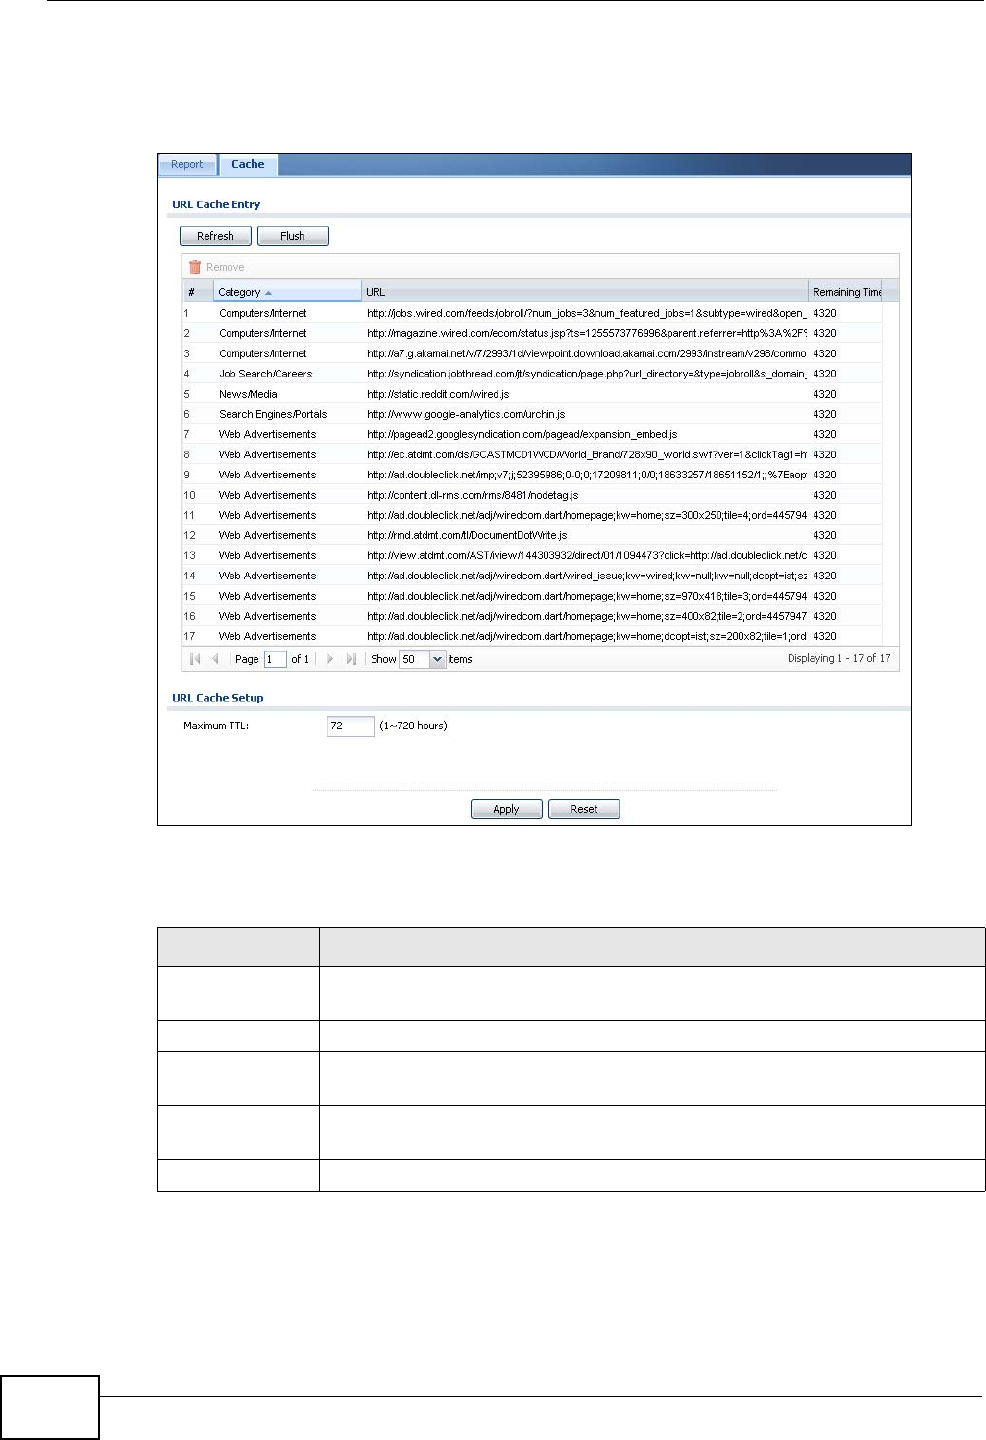Select the Cache tab
Screen dimensions: 986x1440
(x=248, y=164)
